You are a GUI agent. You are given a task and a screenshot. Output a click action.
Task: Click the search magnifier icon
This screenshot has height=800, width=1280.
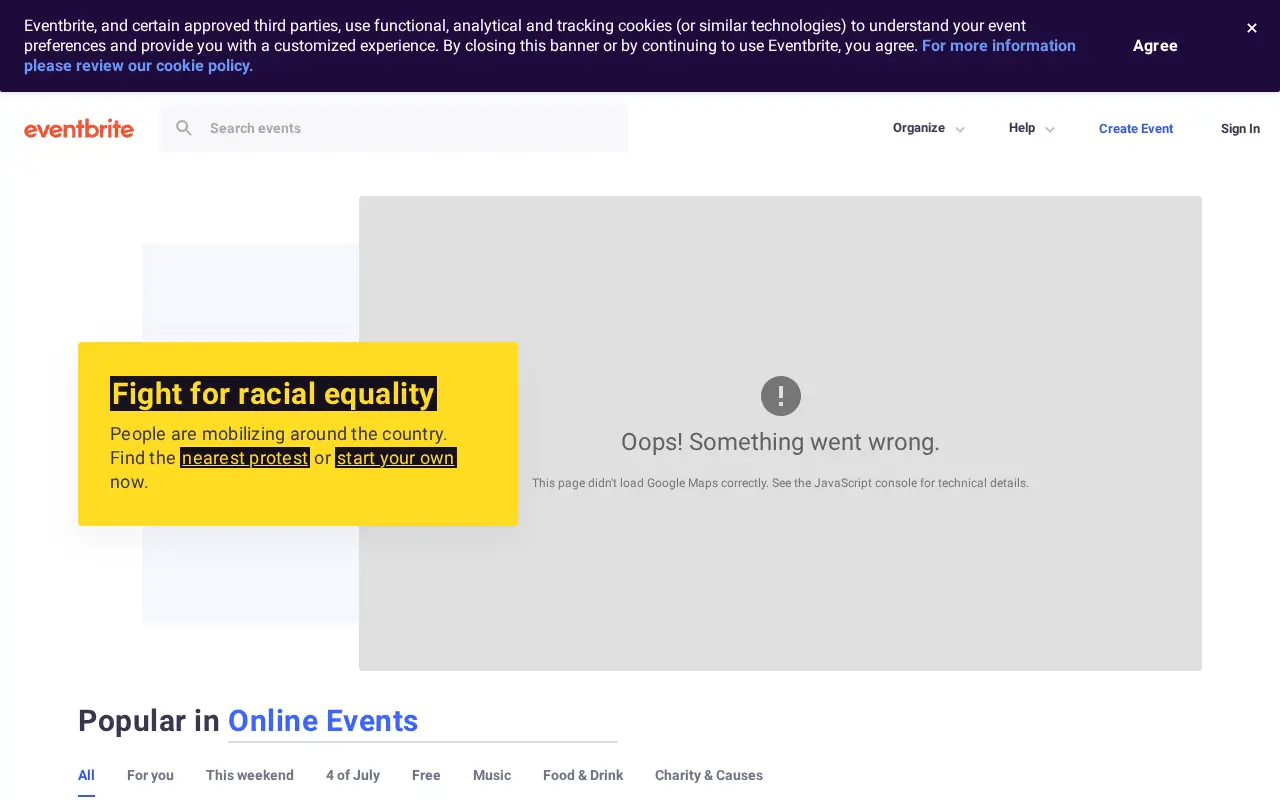click(184, 128)
